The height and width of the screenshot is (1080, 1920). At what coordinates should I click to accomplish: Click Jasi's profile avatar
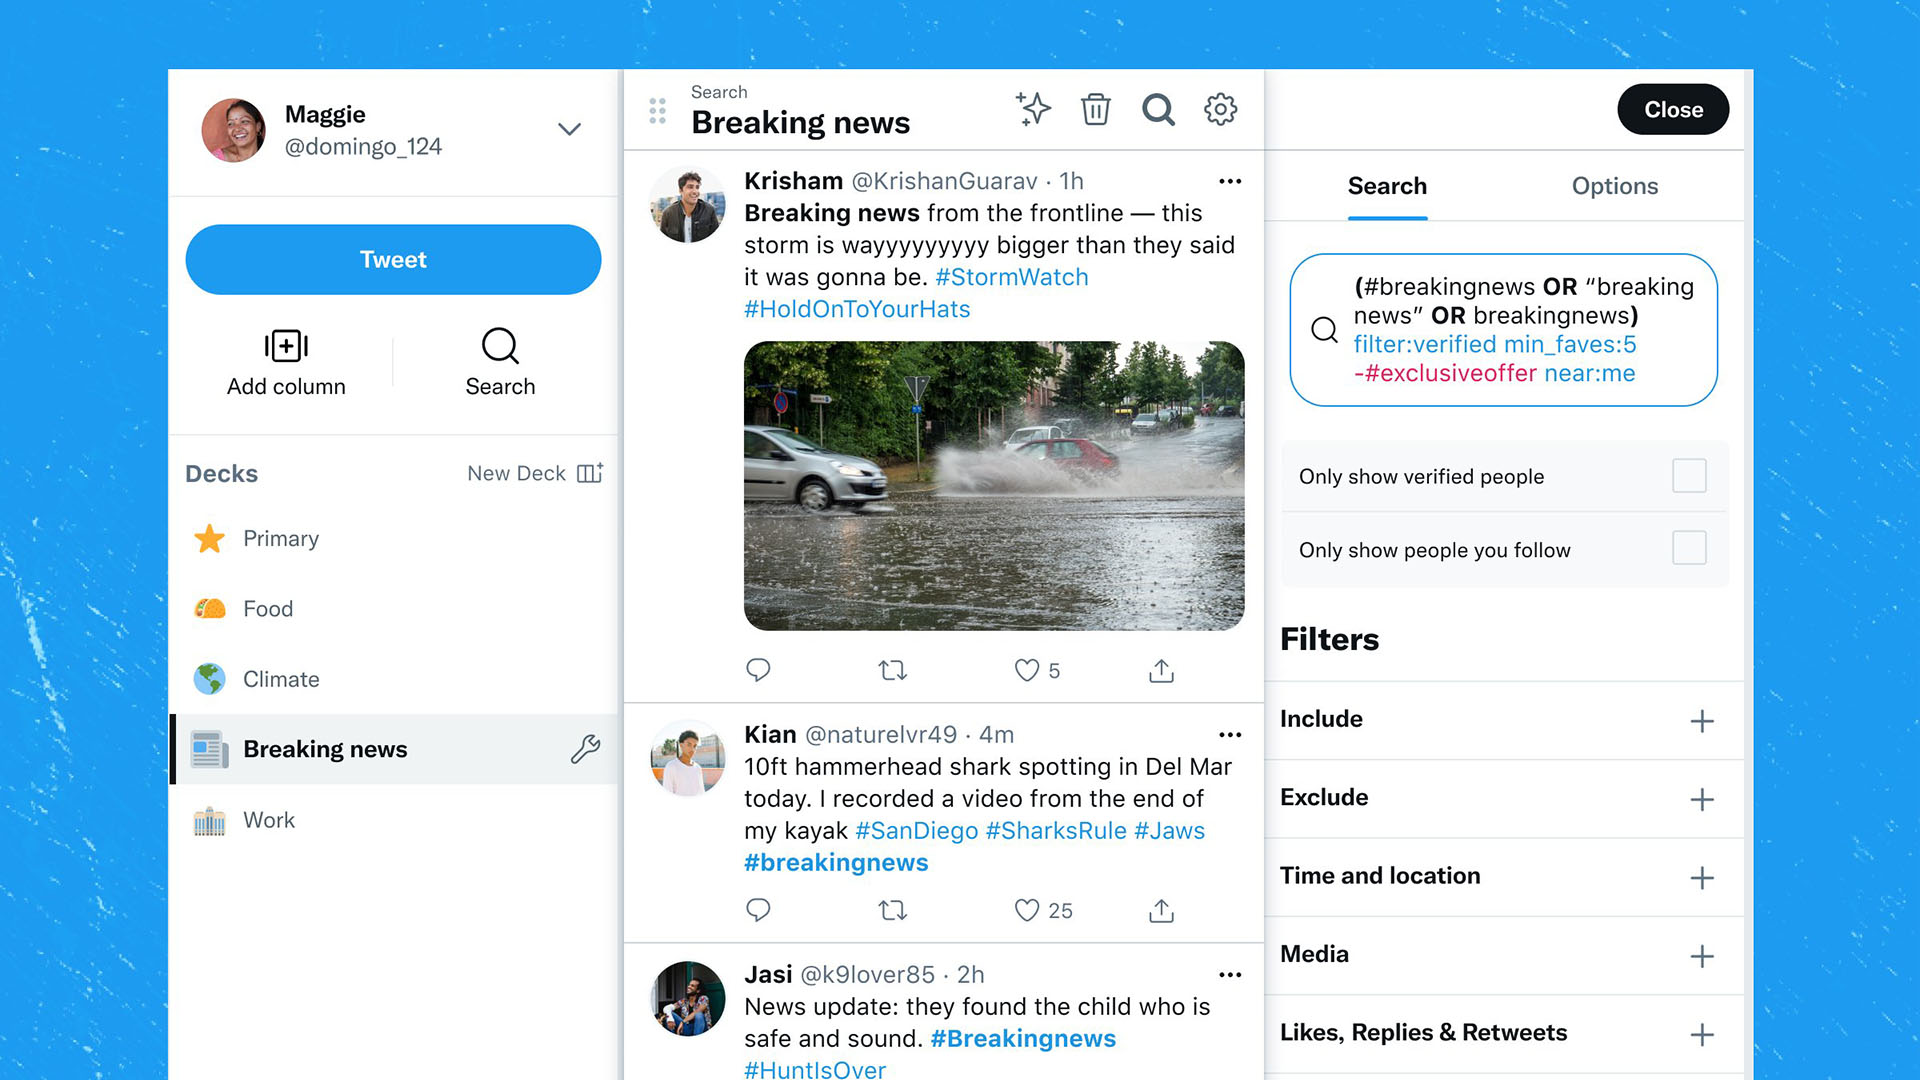coord(687,999)
